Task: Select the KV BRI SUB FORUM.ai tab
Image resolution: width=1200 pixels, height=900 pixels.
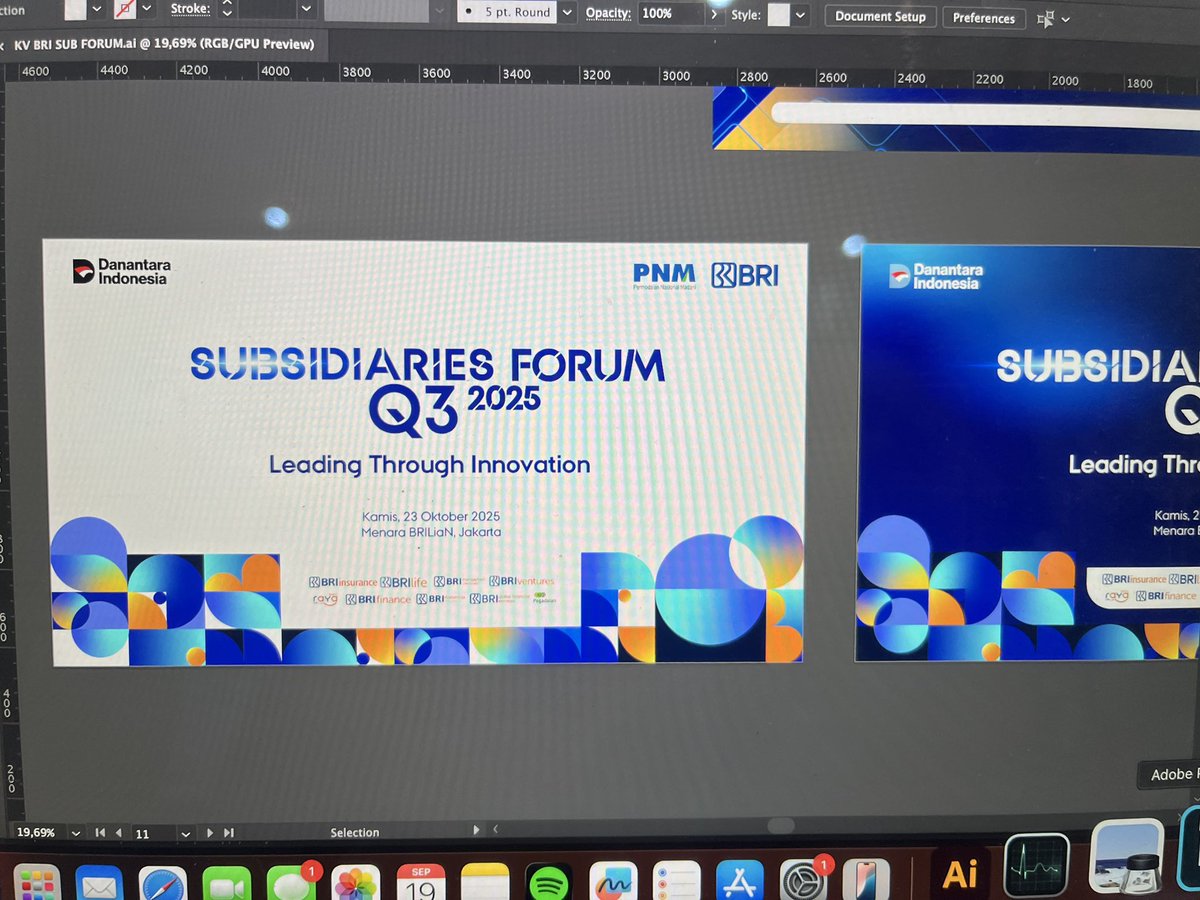Action: [164, 44]
